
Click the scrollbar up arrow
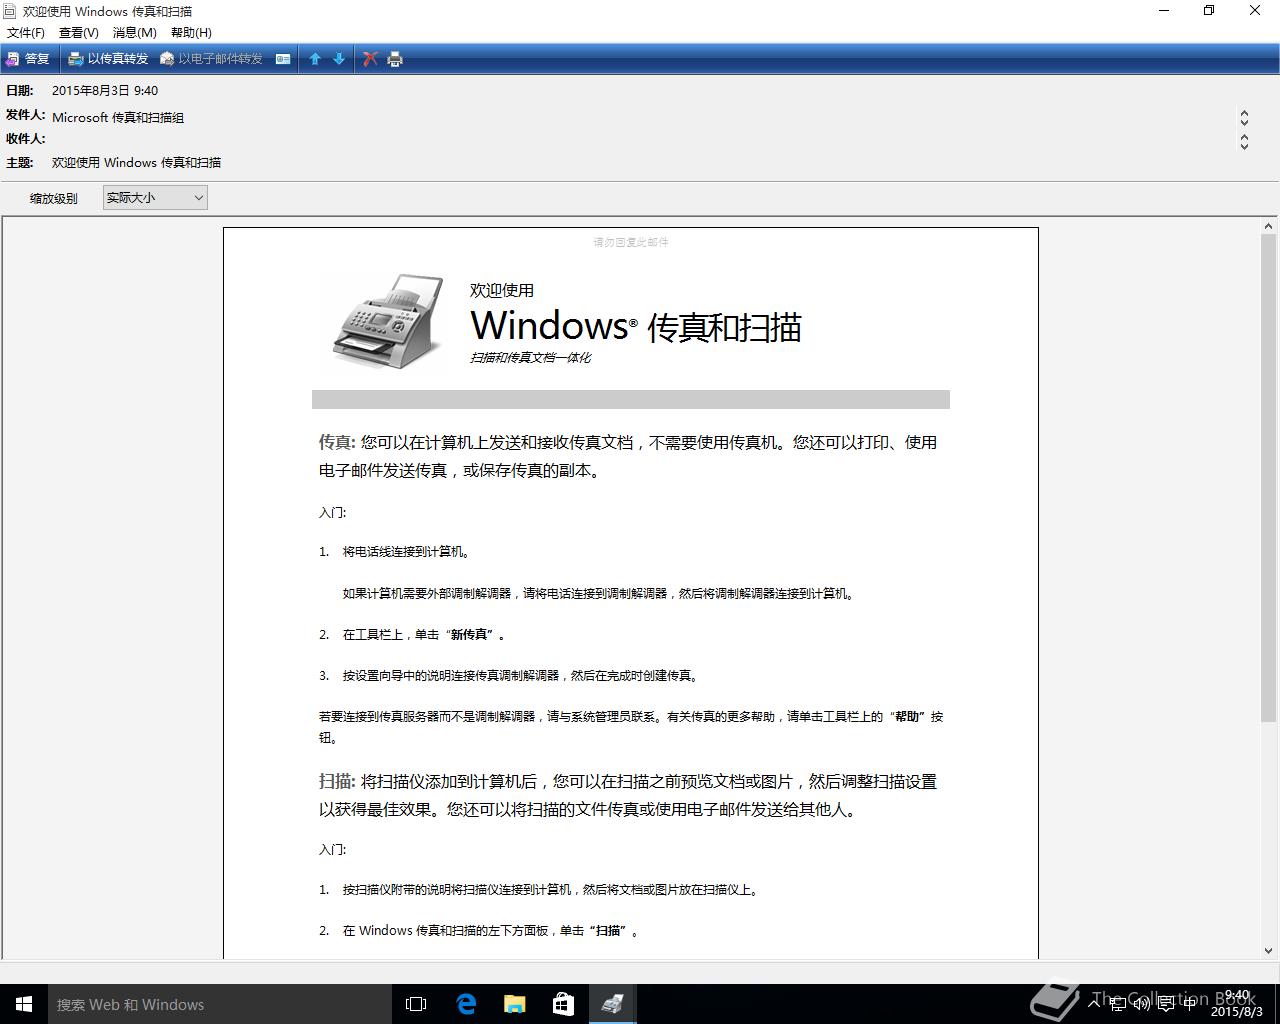pos(1268,226)
